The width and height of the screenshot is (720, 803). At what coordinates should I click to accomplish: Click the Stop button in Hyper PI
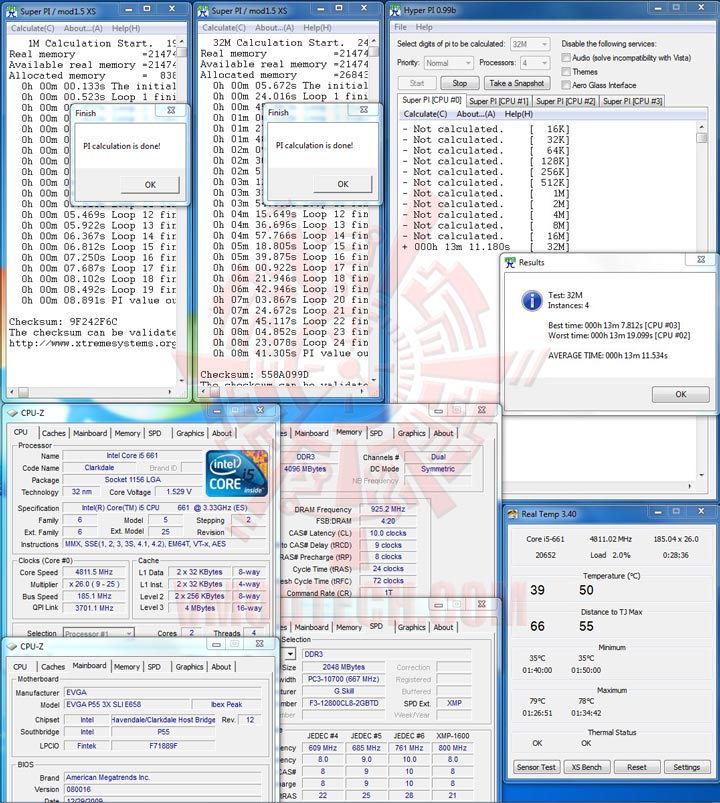pos(459,83)
